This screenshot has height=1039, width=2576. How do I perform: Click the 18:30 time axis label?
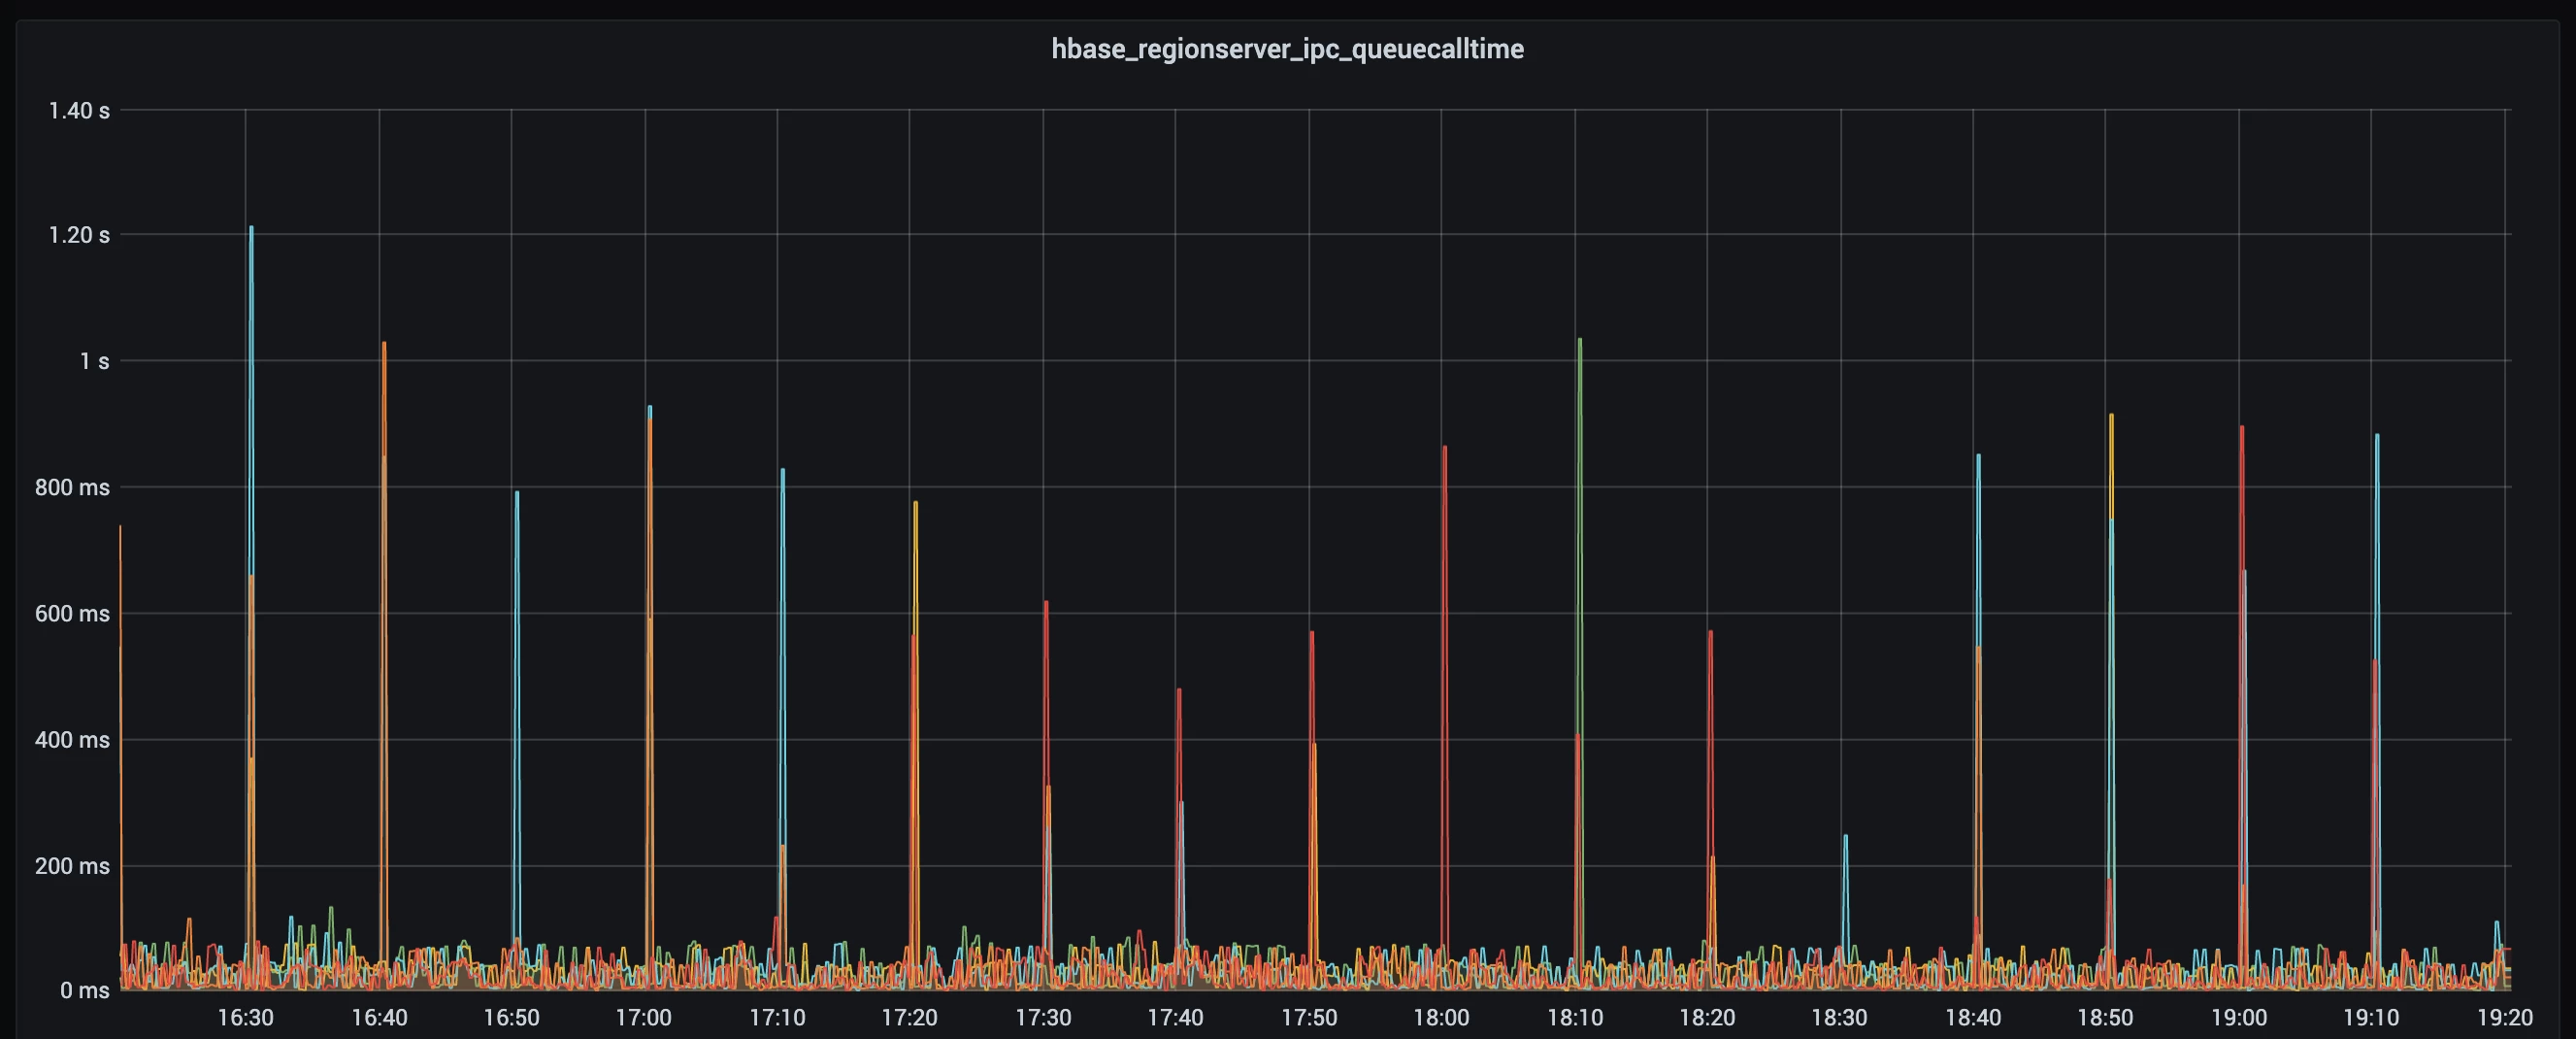point(1839,1017)
